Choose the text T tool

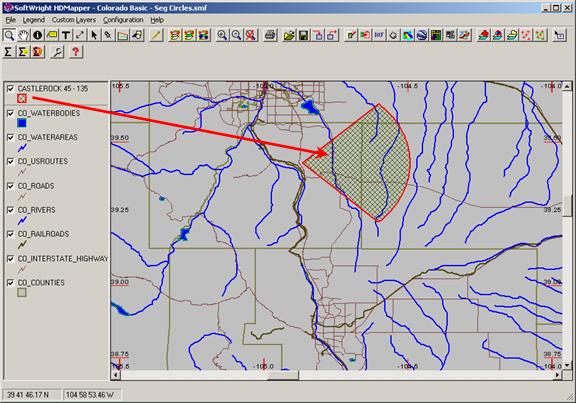click(66, 35)
